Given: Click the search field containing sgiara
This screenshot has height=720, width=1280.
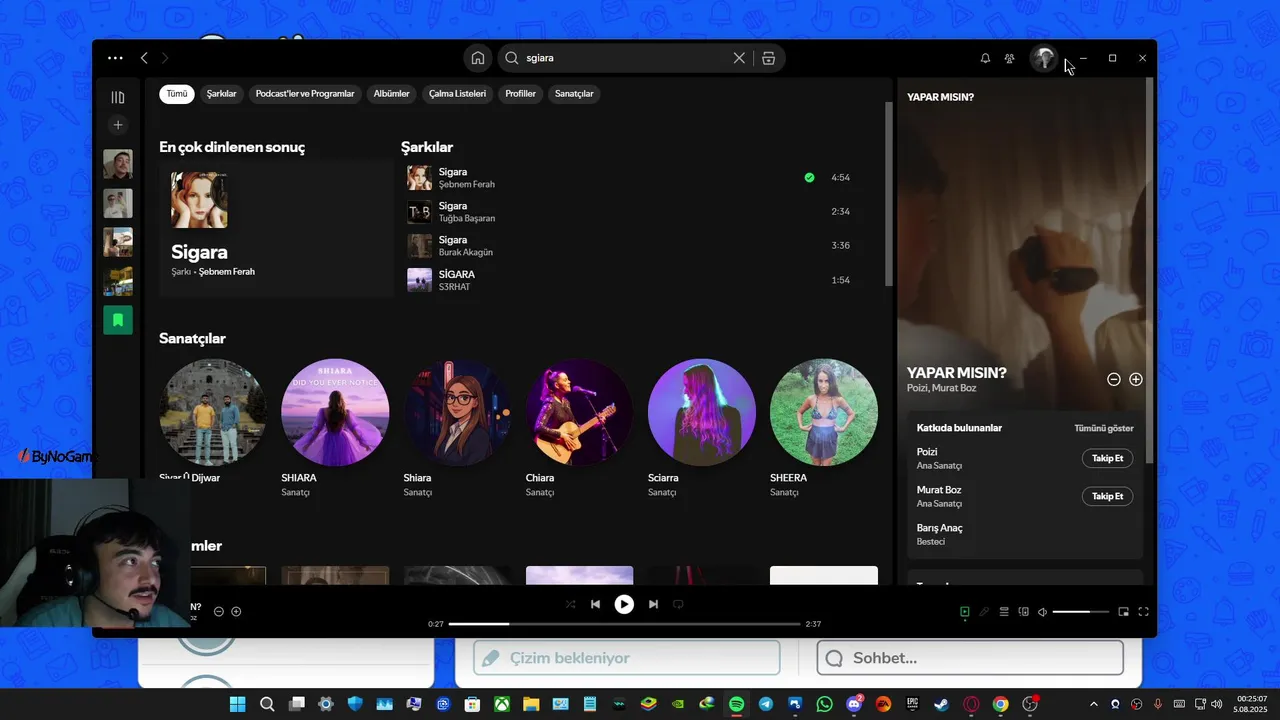Looking at the screenshot, I should click(625, 58).
